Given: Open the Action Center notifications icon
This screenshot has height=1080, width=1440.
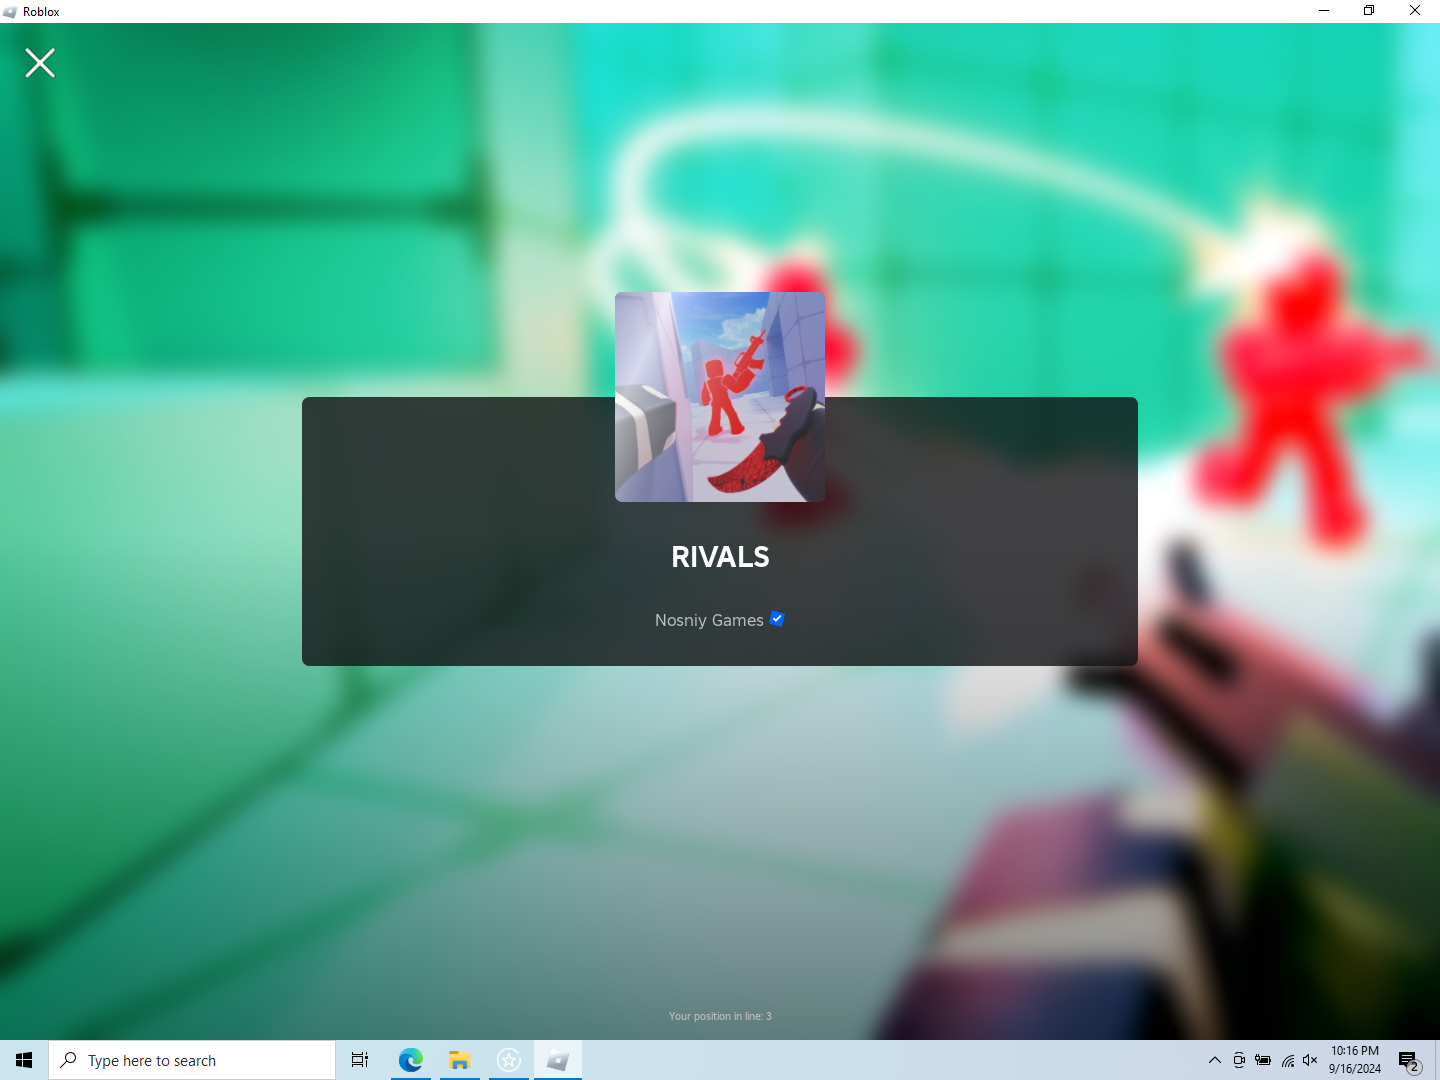Looking at the screenshot, I should point(1409,1061).
